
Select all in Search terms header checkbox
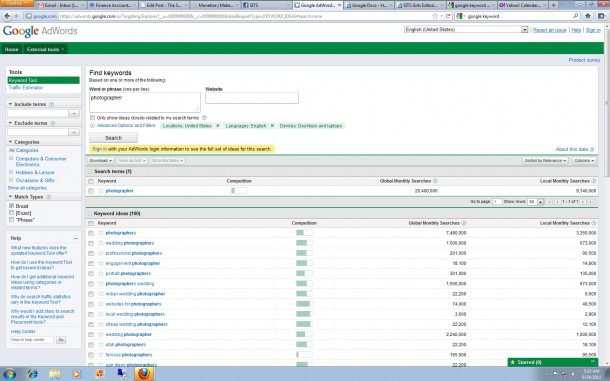(x=91, y=181)
